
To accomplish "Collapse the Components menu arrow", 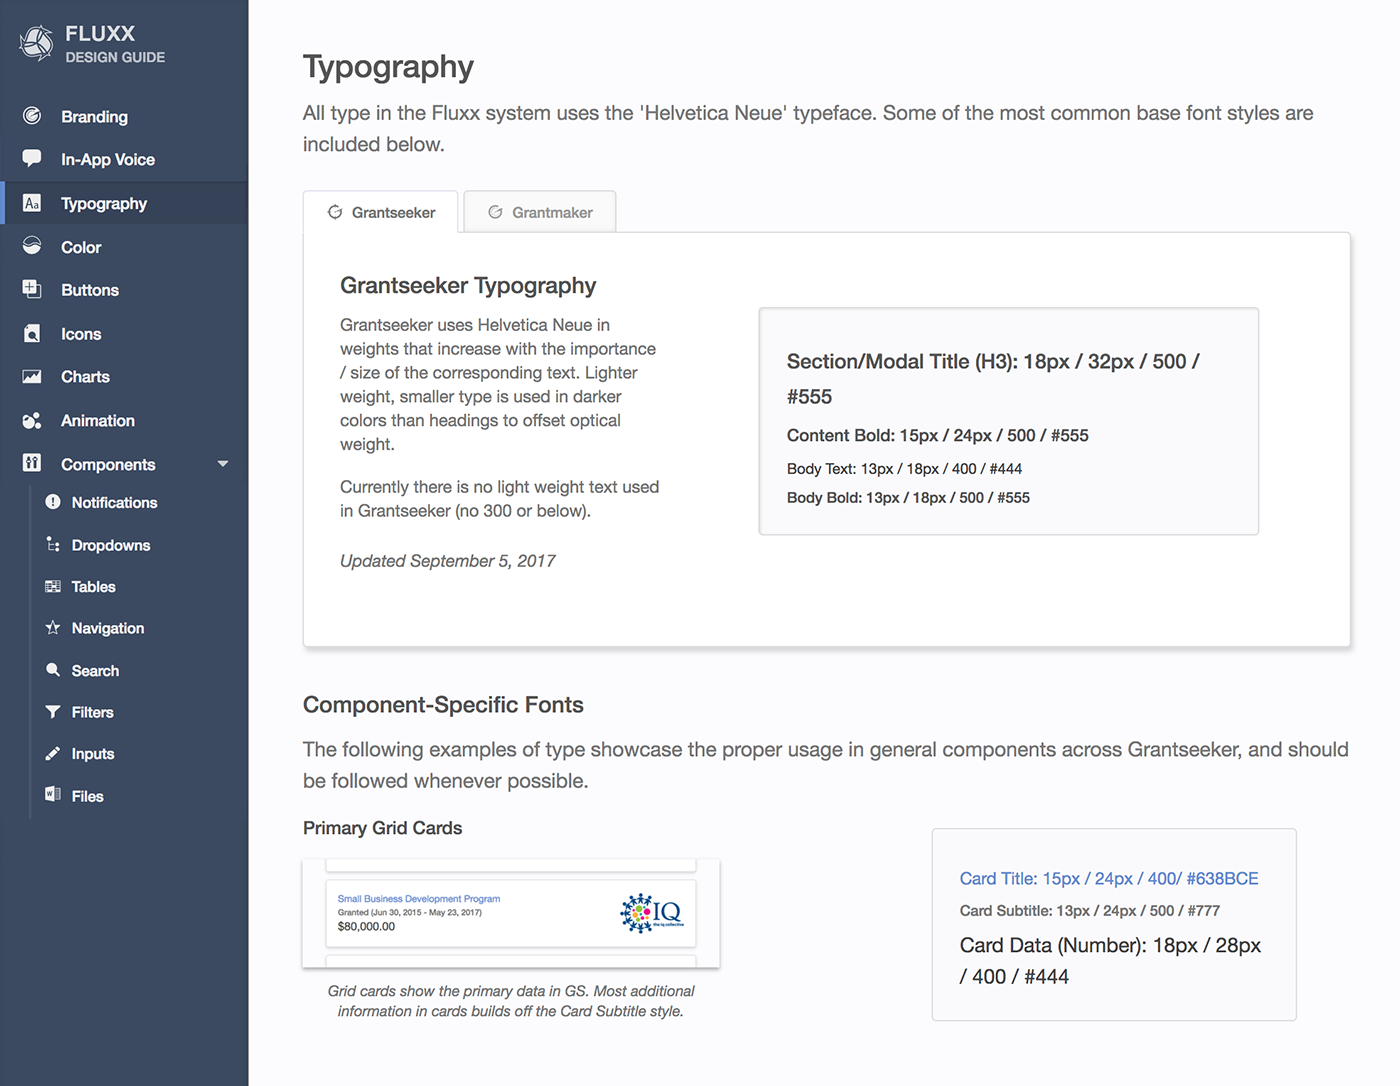I will 223,464.
